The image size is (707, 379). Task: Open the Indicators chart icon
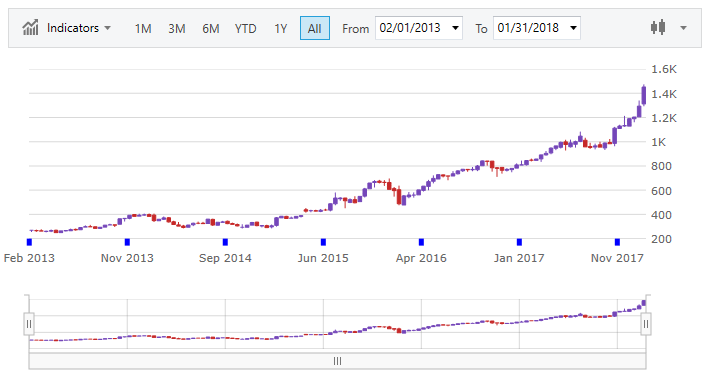tap(30, 28)
